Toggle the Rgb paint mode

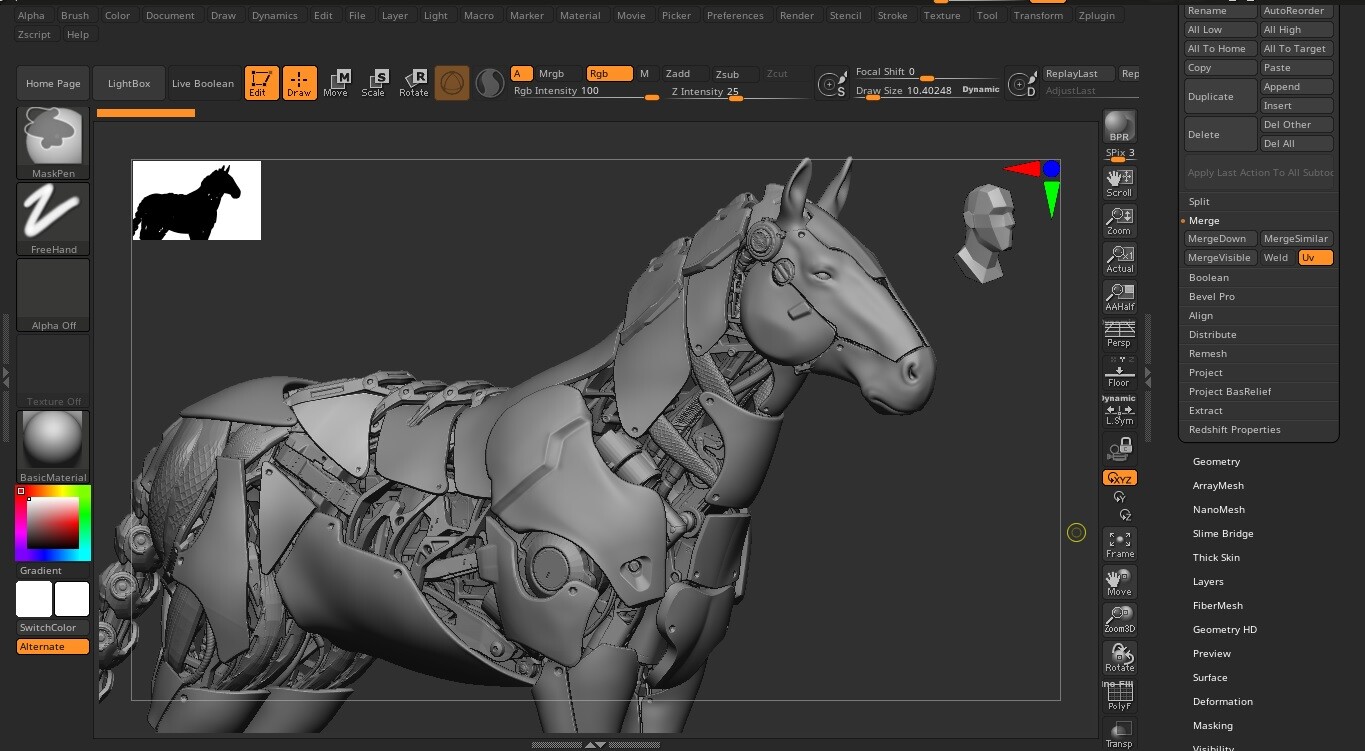(610, 73)
